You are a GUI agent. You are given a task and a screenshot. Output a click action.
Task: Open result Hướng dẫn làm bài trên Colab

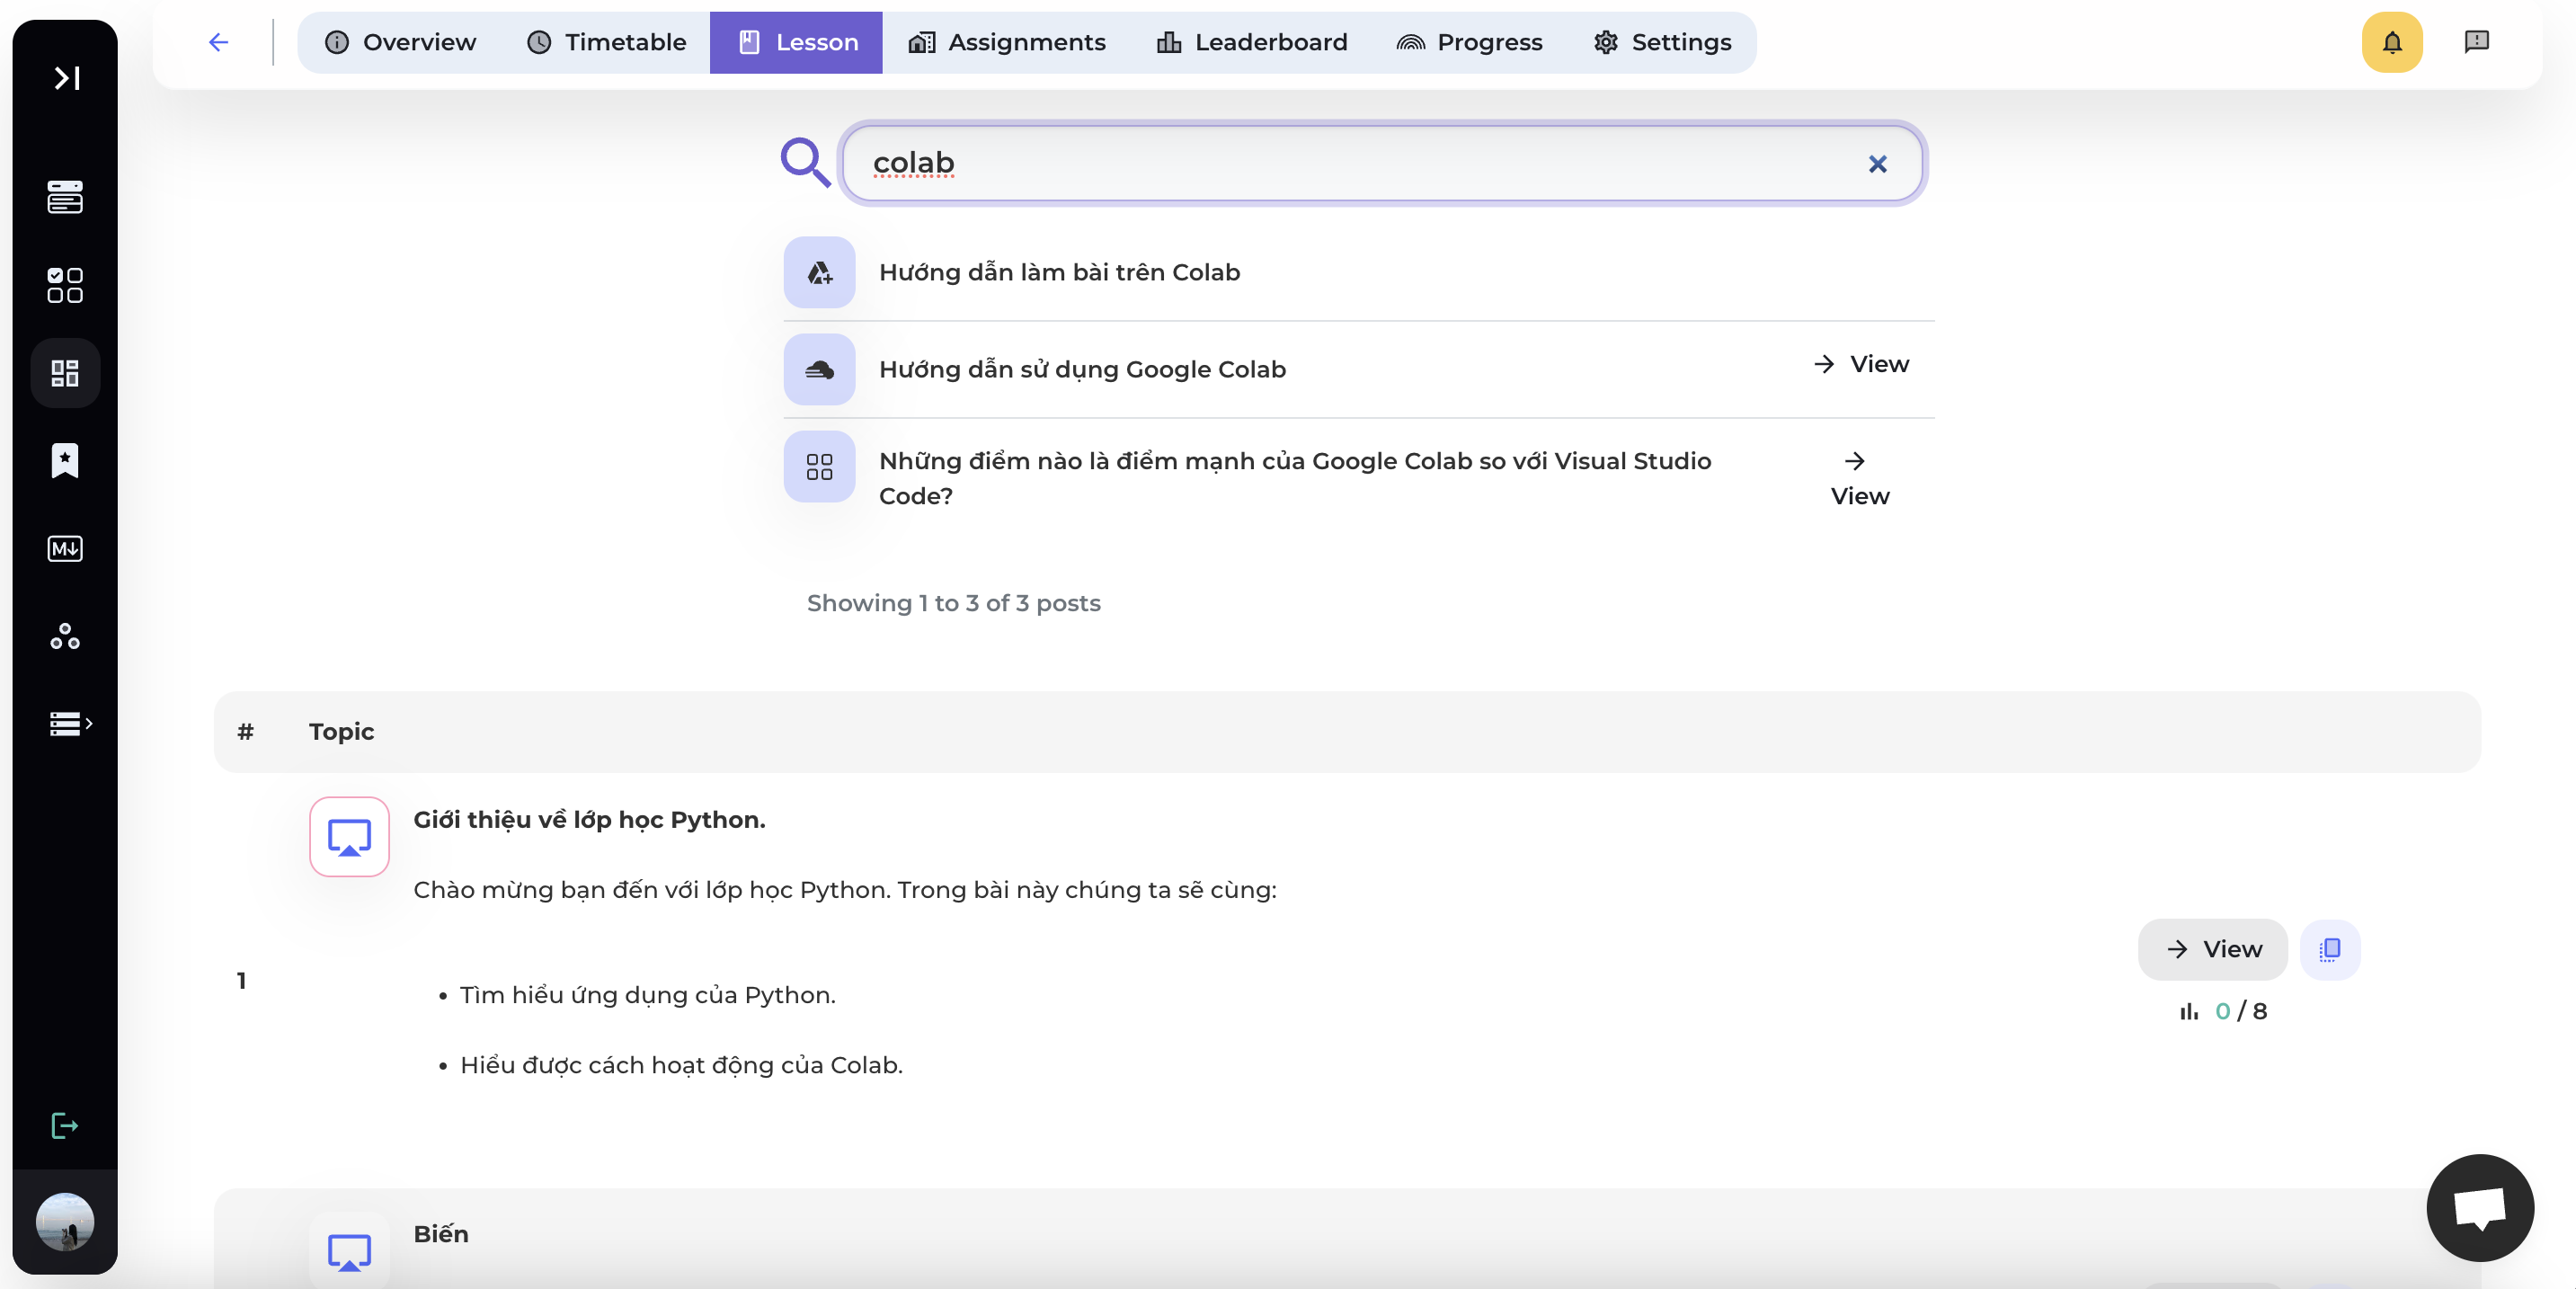1059,272
